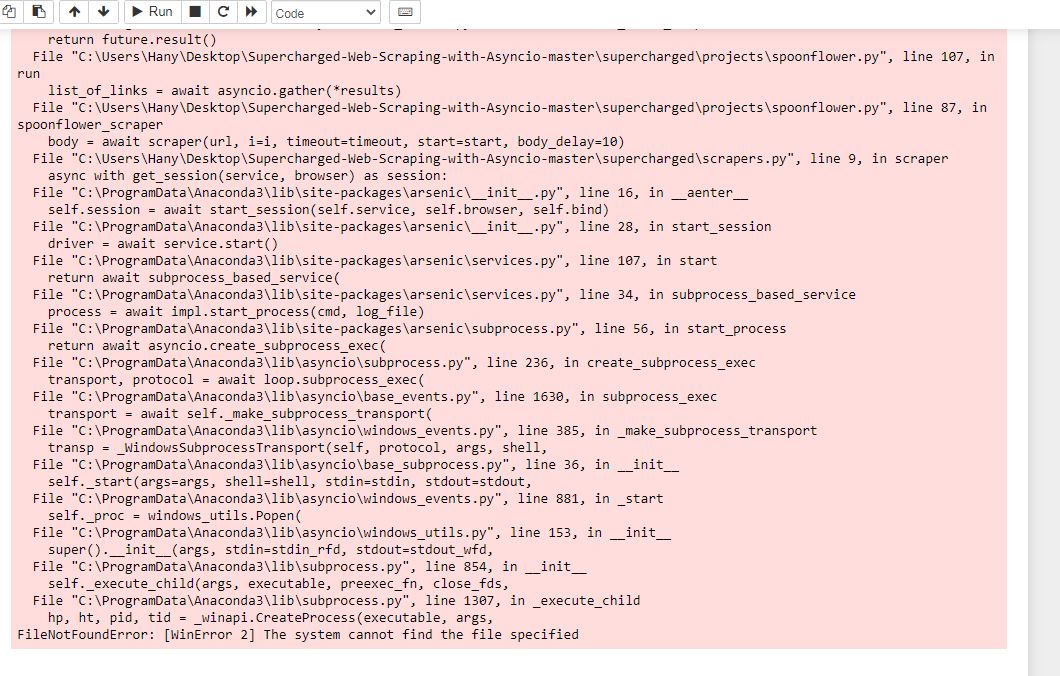The height and width of the screenshot is (676, 1060).
Task: Click the FileNotFoundError WinError 2 message
Action: coord(298,635)
